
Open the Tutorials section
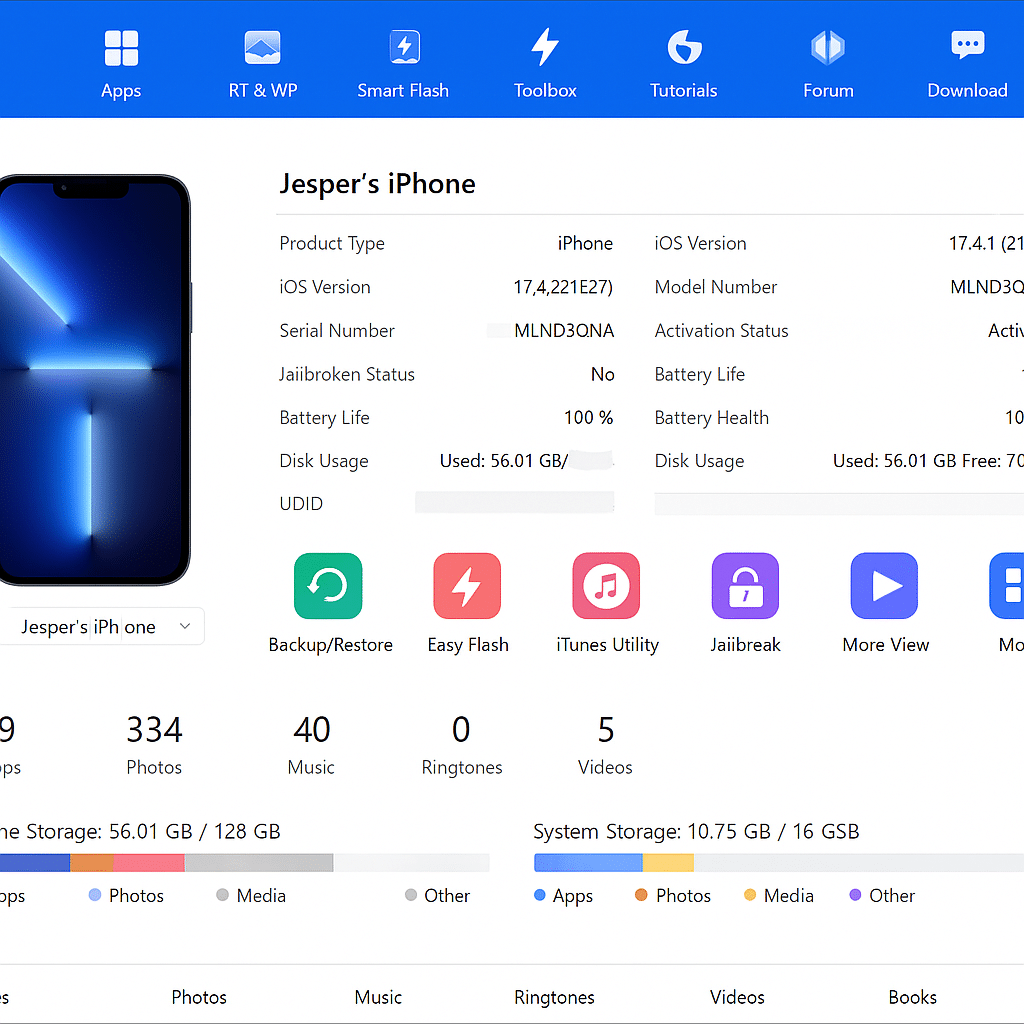click(x=683, y=60)
